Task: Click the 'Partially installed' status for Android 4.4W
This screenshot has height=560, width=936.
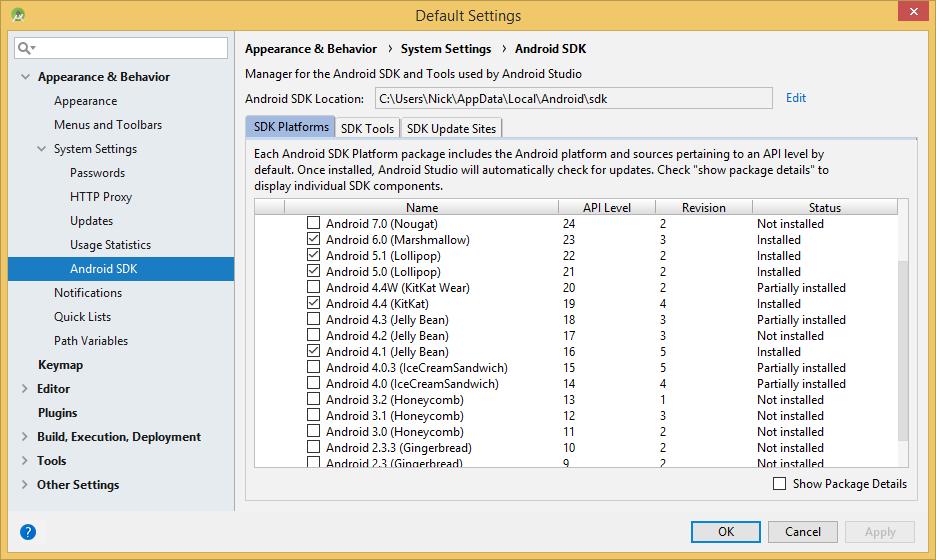Action: (801, 287)
